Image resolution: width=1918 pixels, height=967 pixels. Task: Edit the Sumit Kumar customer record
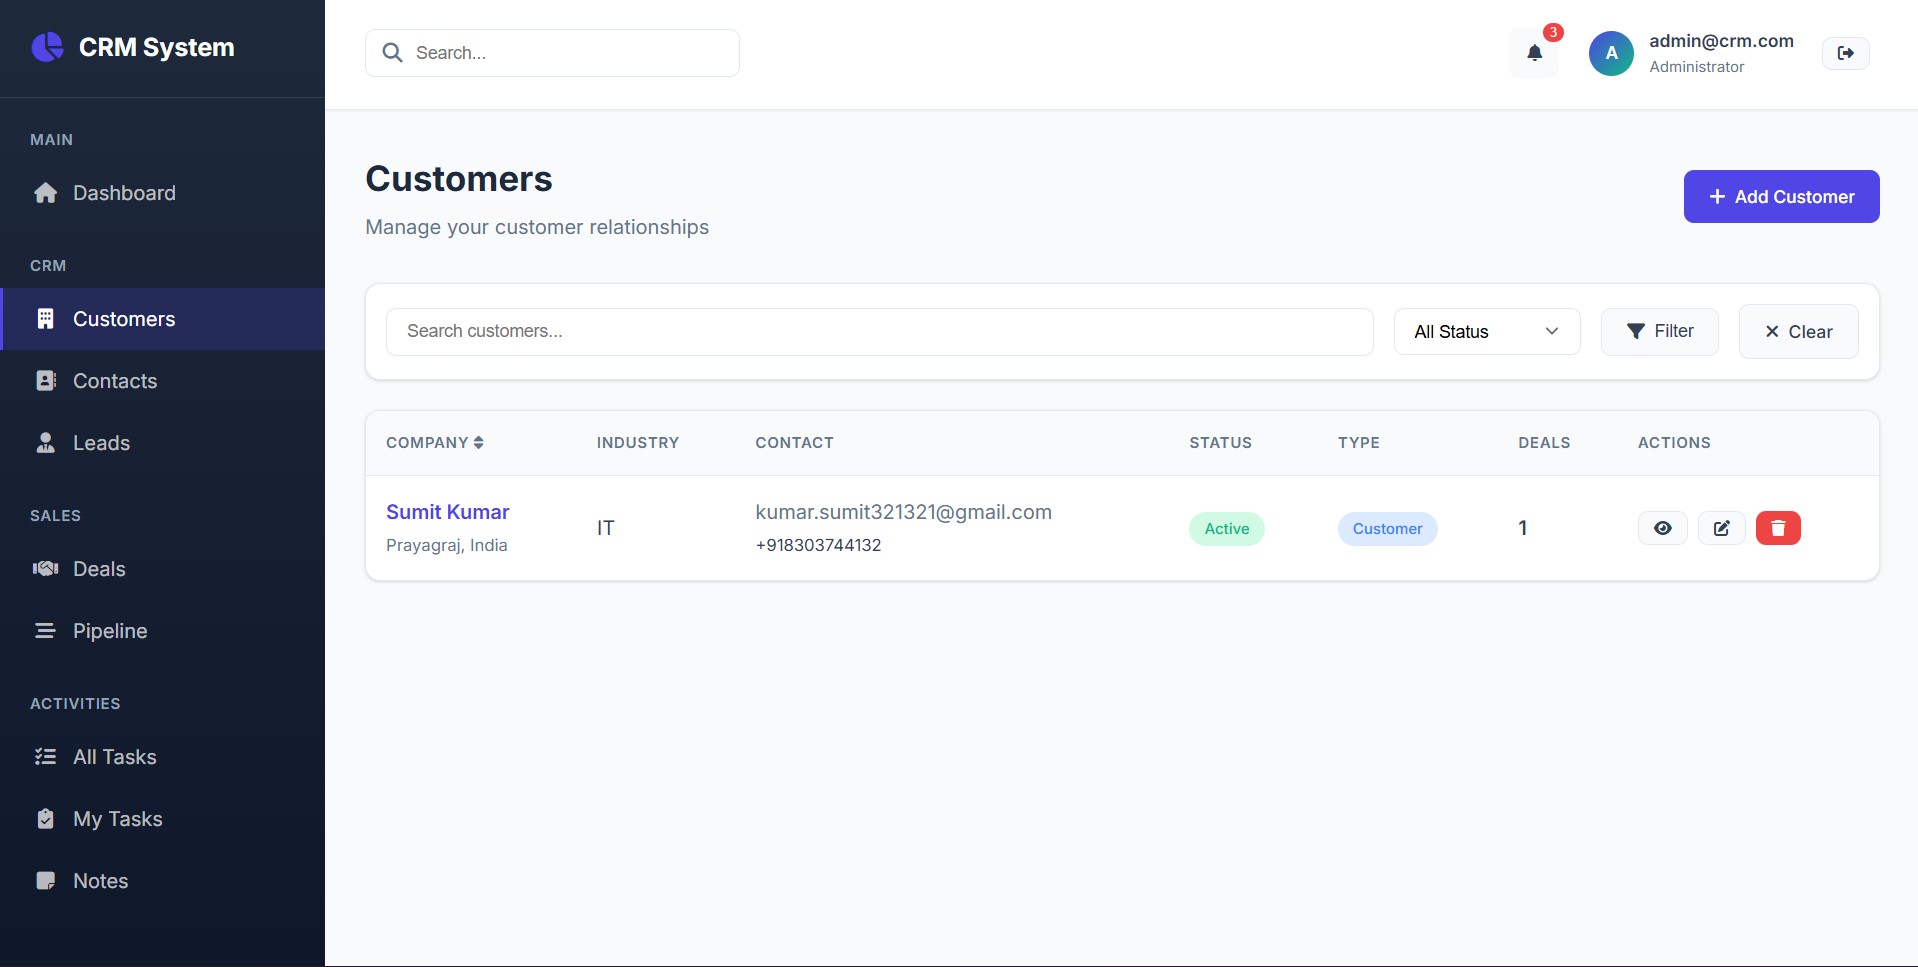pyautogui.click(x=1721, y=528)
